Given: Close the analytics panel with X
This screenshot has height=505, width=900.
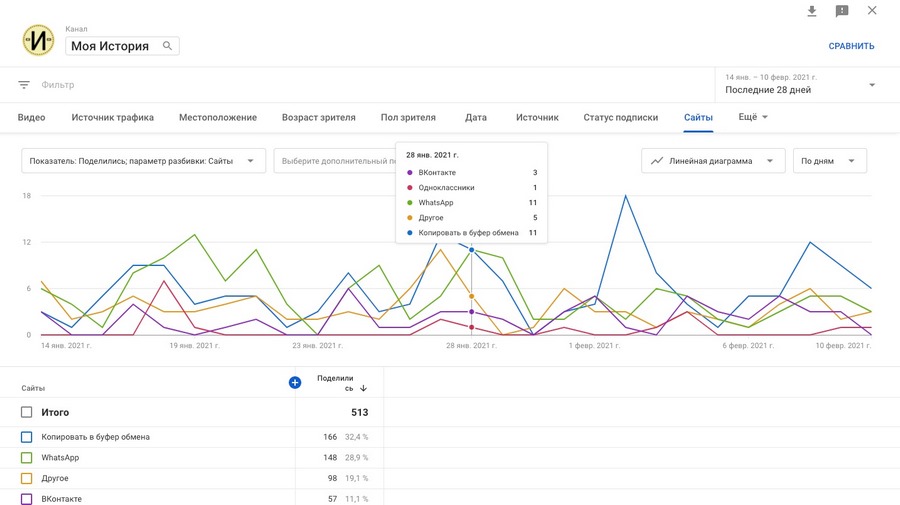Looking at the screenshot, I should coord(872,11).
